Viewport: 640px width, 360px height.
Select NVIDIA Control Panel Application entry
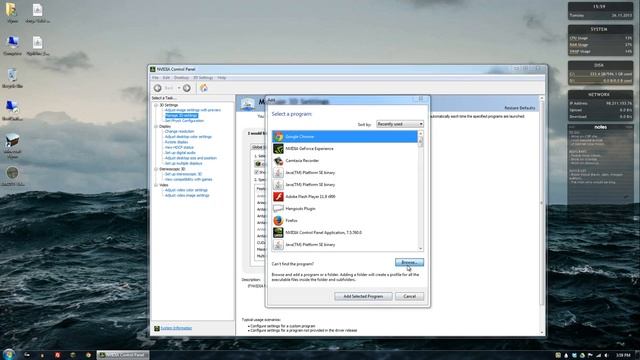click(345, 232)
